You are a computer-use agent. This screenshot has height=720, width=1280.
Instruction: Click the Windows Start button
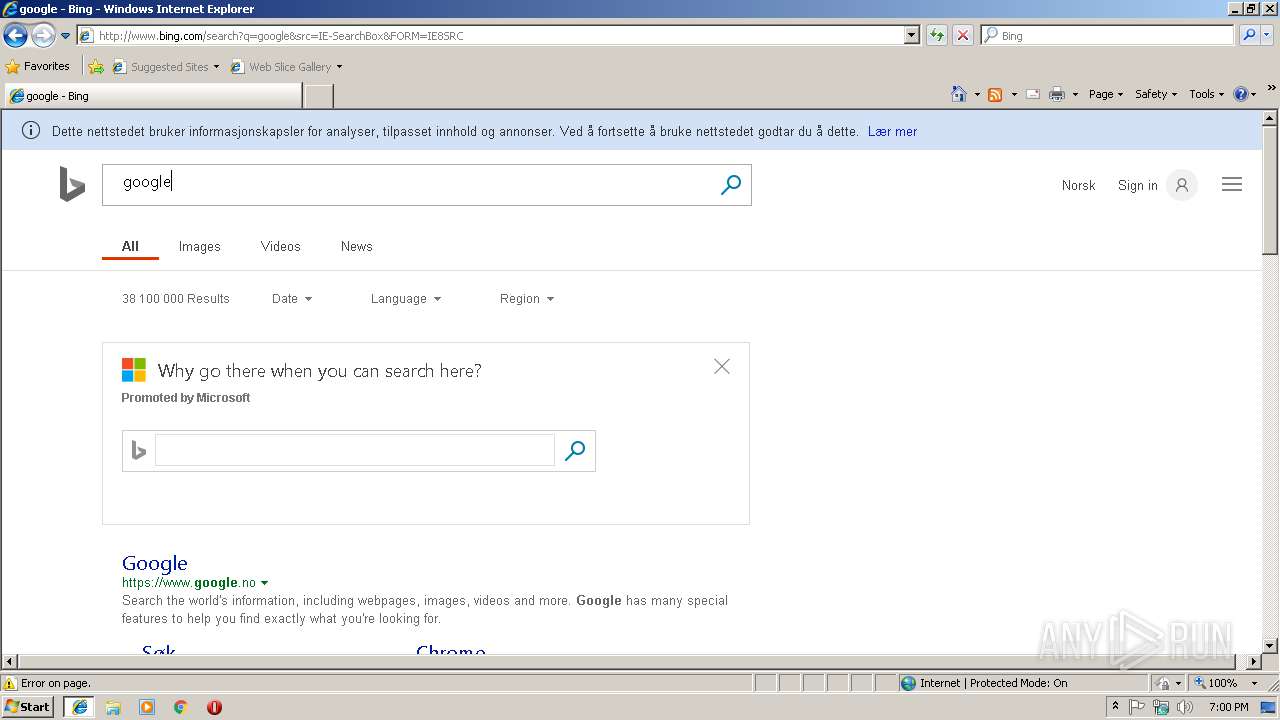pyautogui.click(x=28, y=706)
